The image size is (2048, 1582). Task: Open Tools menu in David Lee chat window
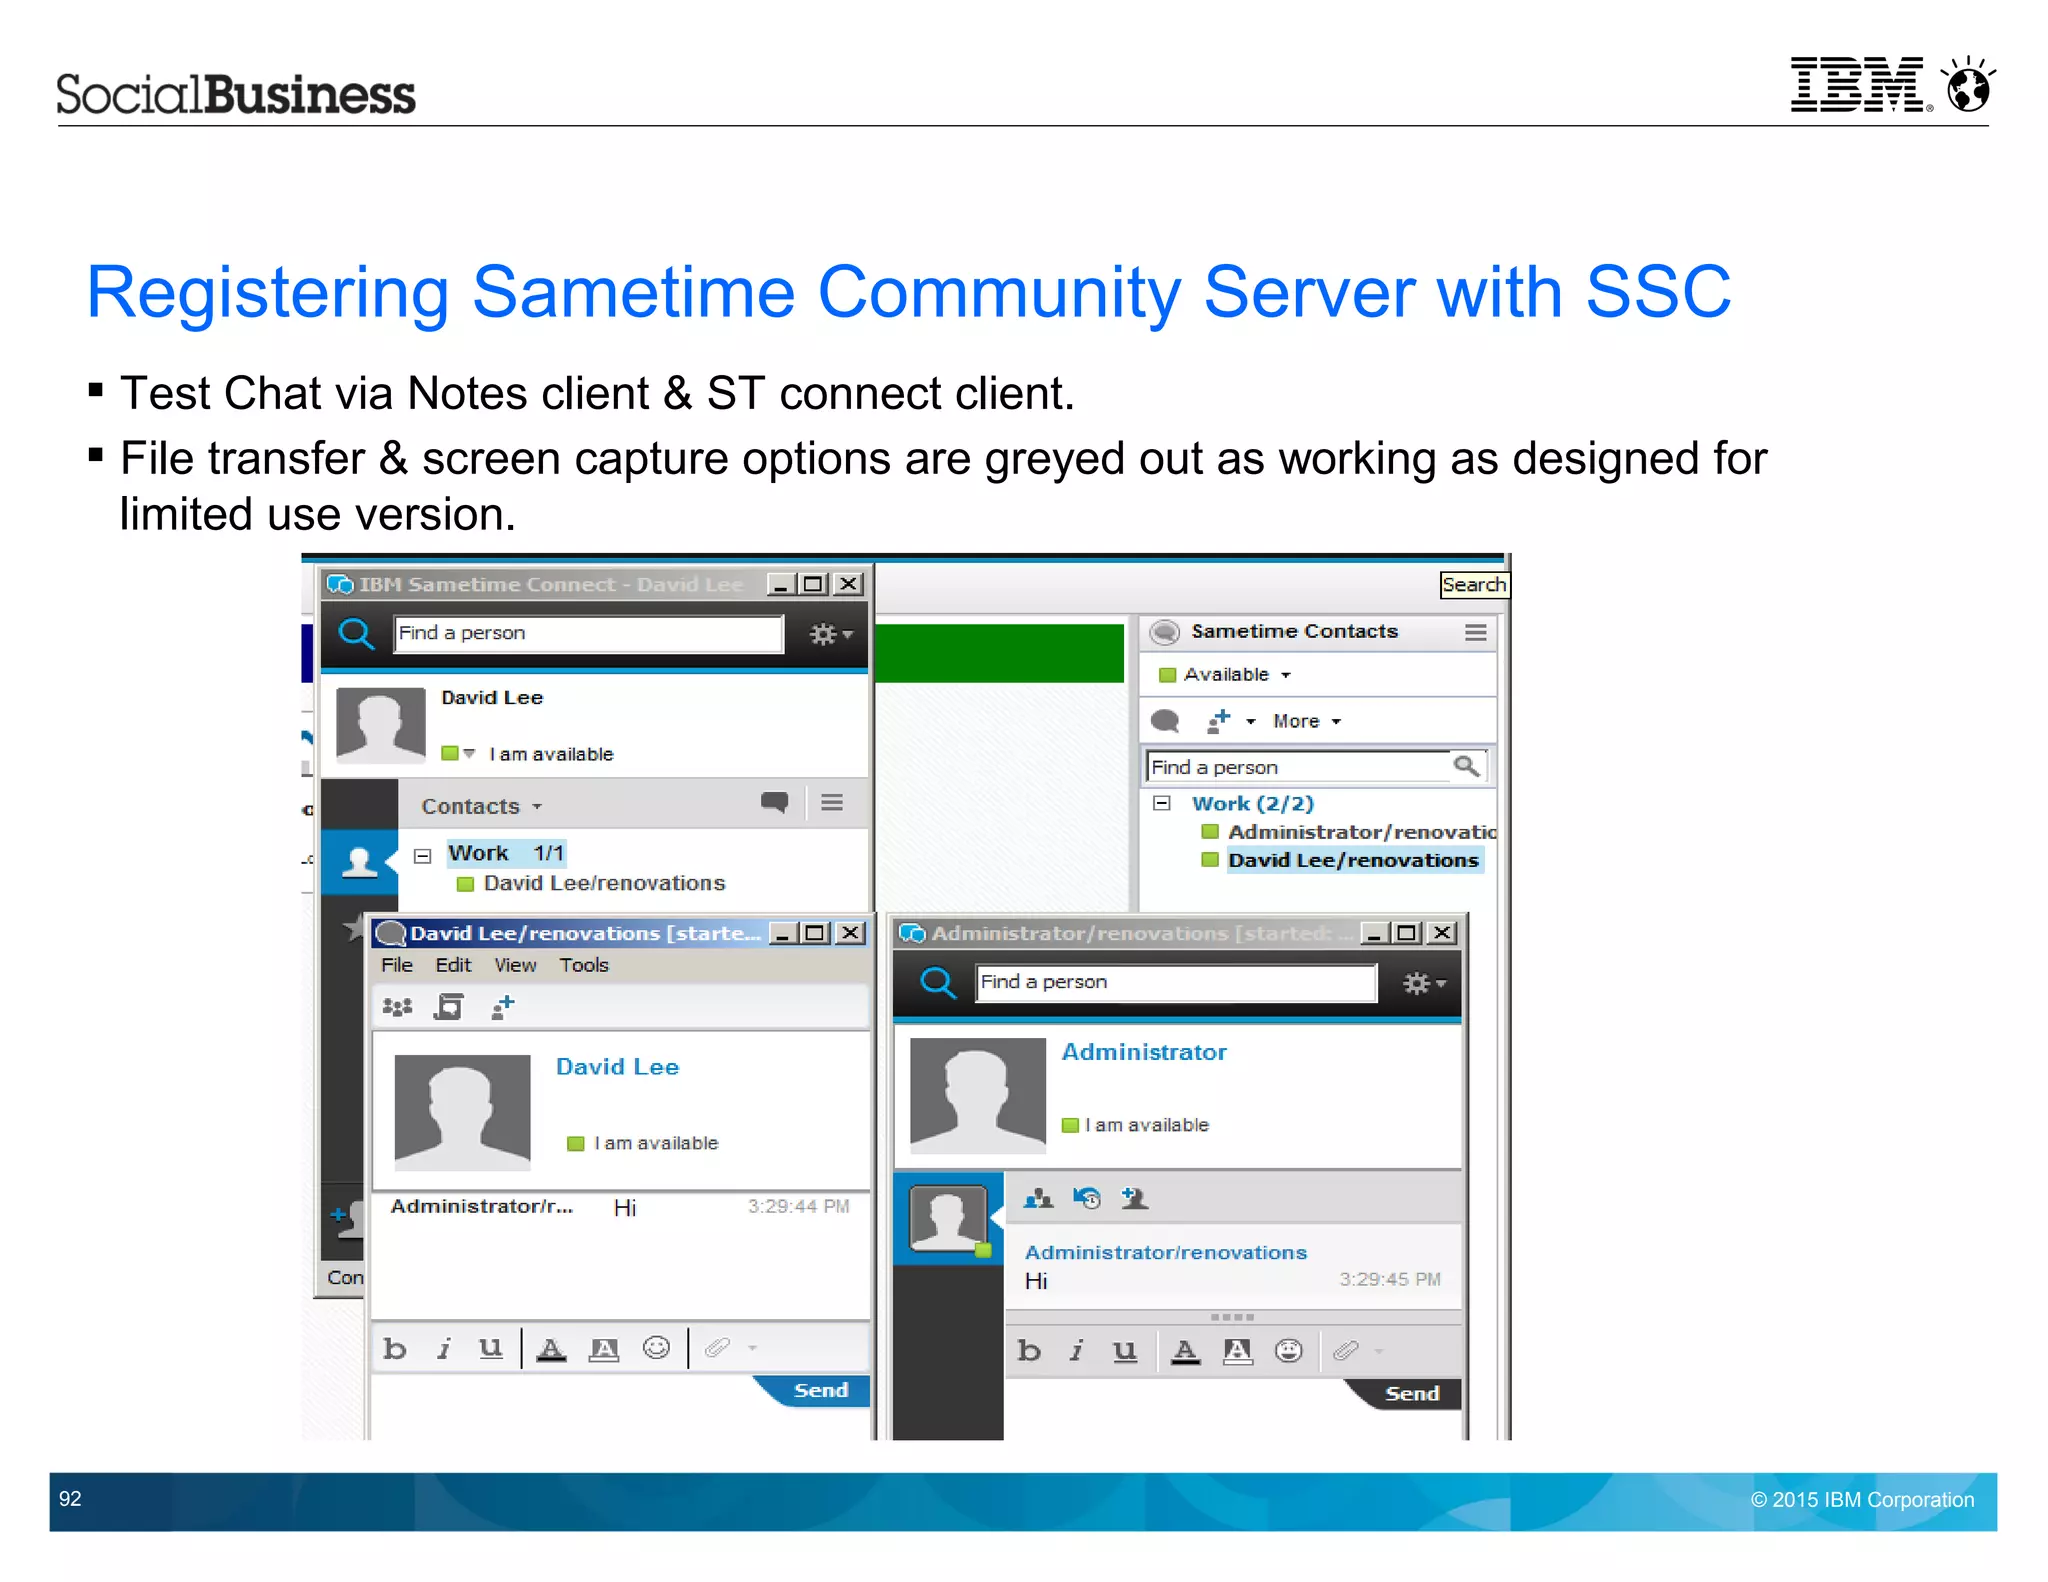[584, 965]
